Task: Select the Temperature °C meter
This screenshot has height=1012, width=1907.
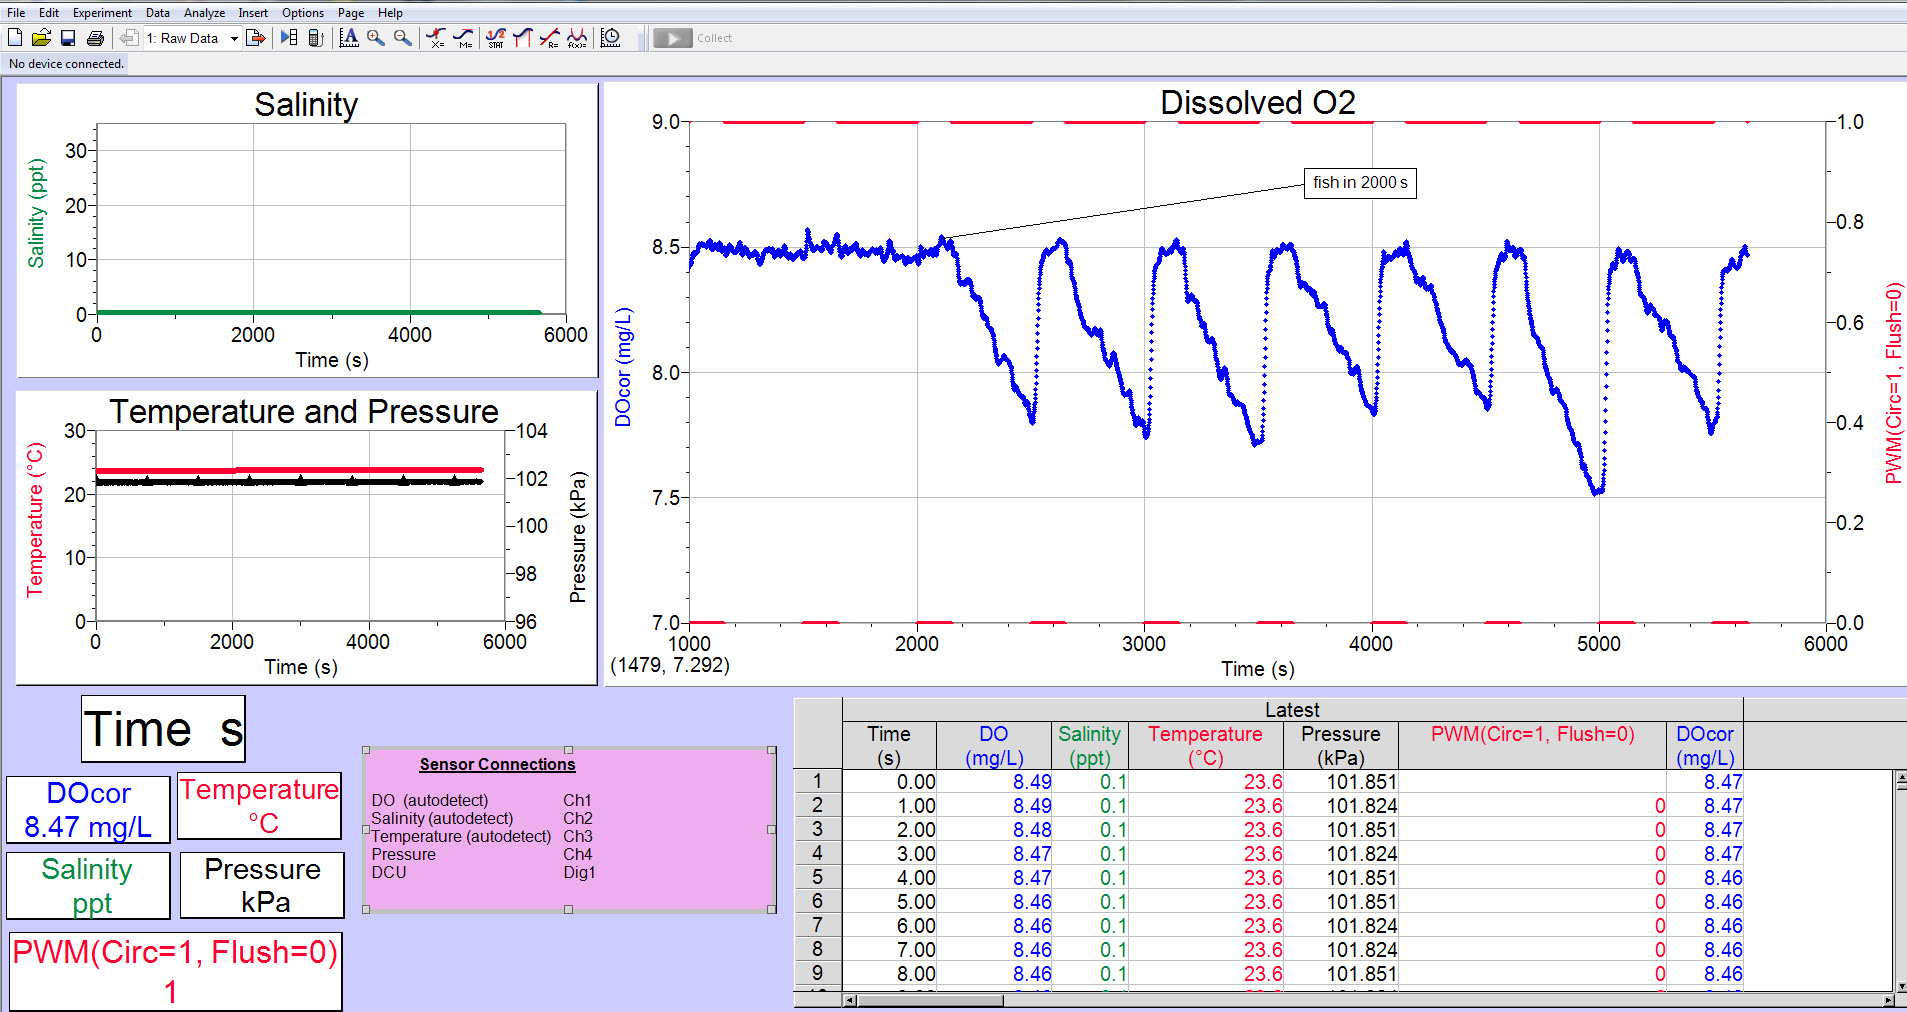Action: [x=260, y=806]
